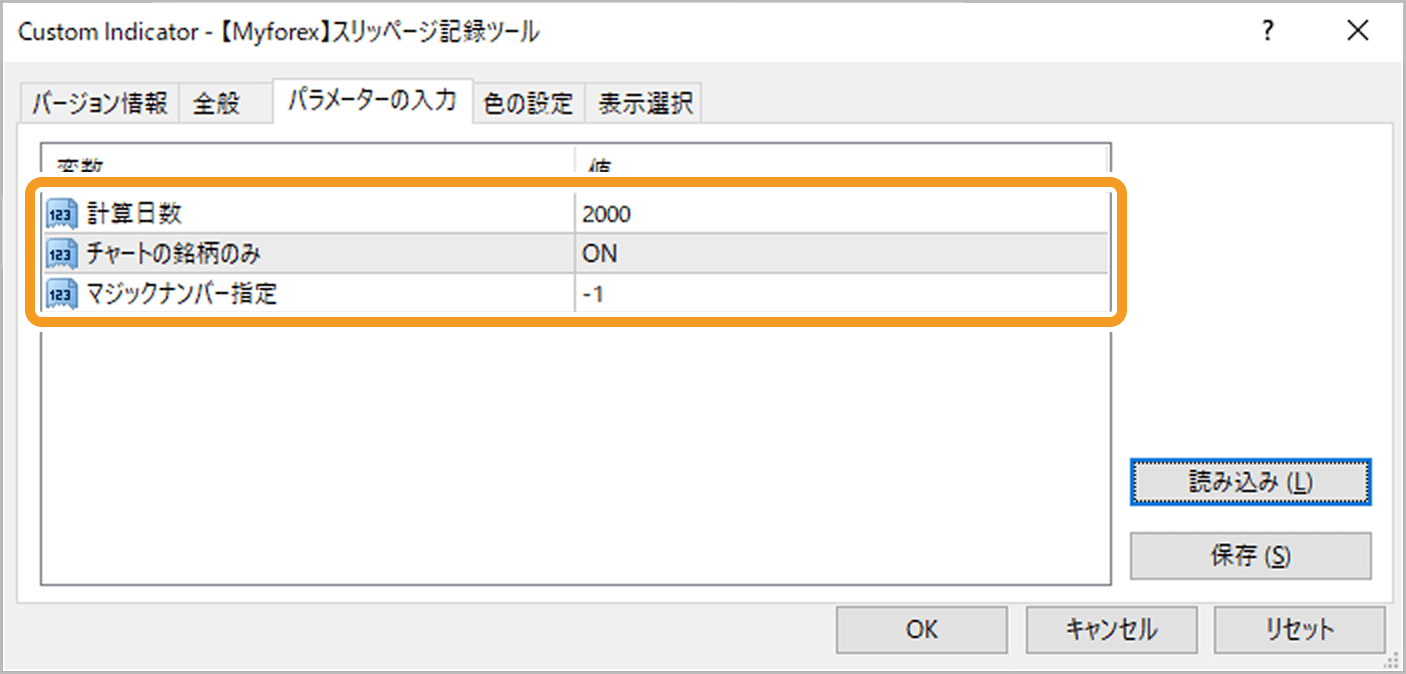This screenshot has width=1406, height=674.
Task: Switch to the 全般 tab
Action: (x=215, y=101)
